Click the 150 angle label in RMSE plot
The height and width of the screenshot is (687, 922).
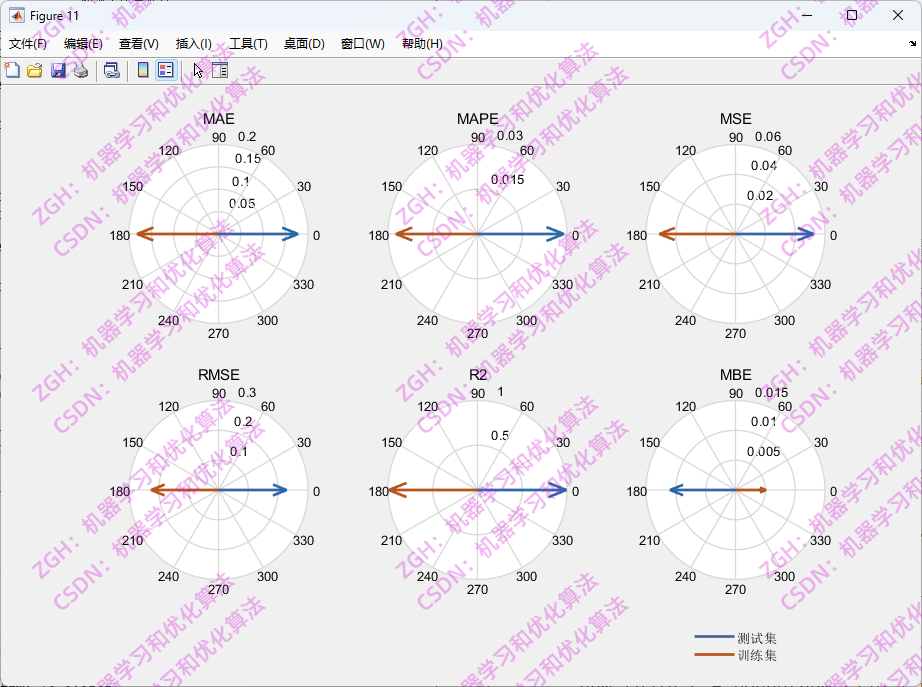pyautogui.click(x=132, y=442)
